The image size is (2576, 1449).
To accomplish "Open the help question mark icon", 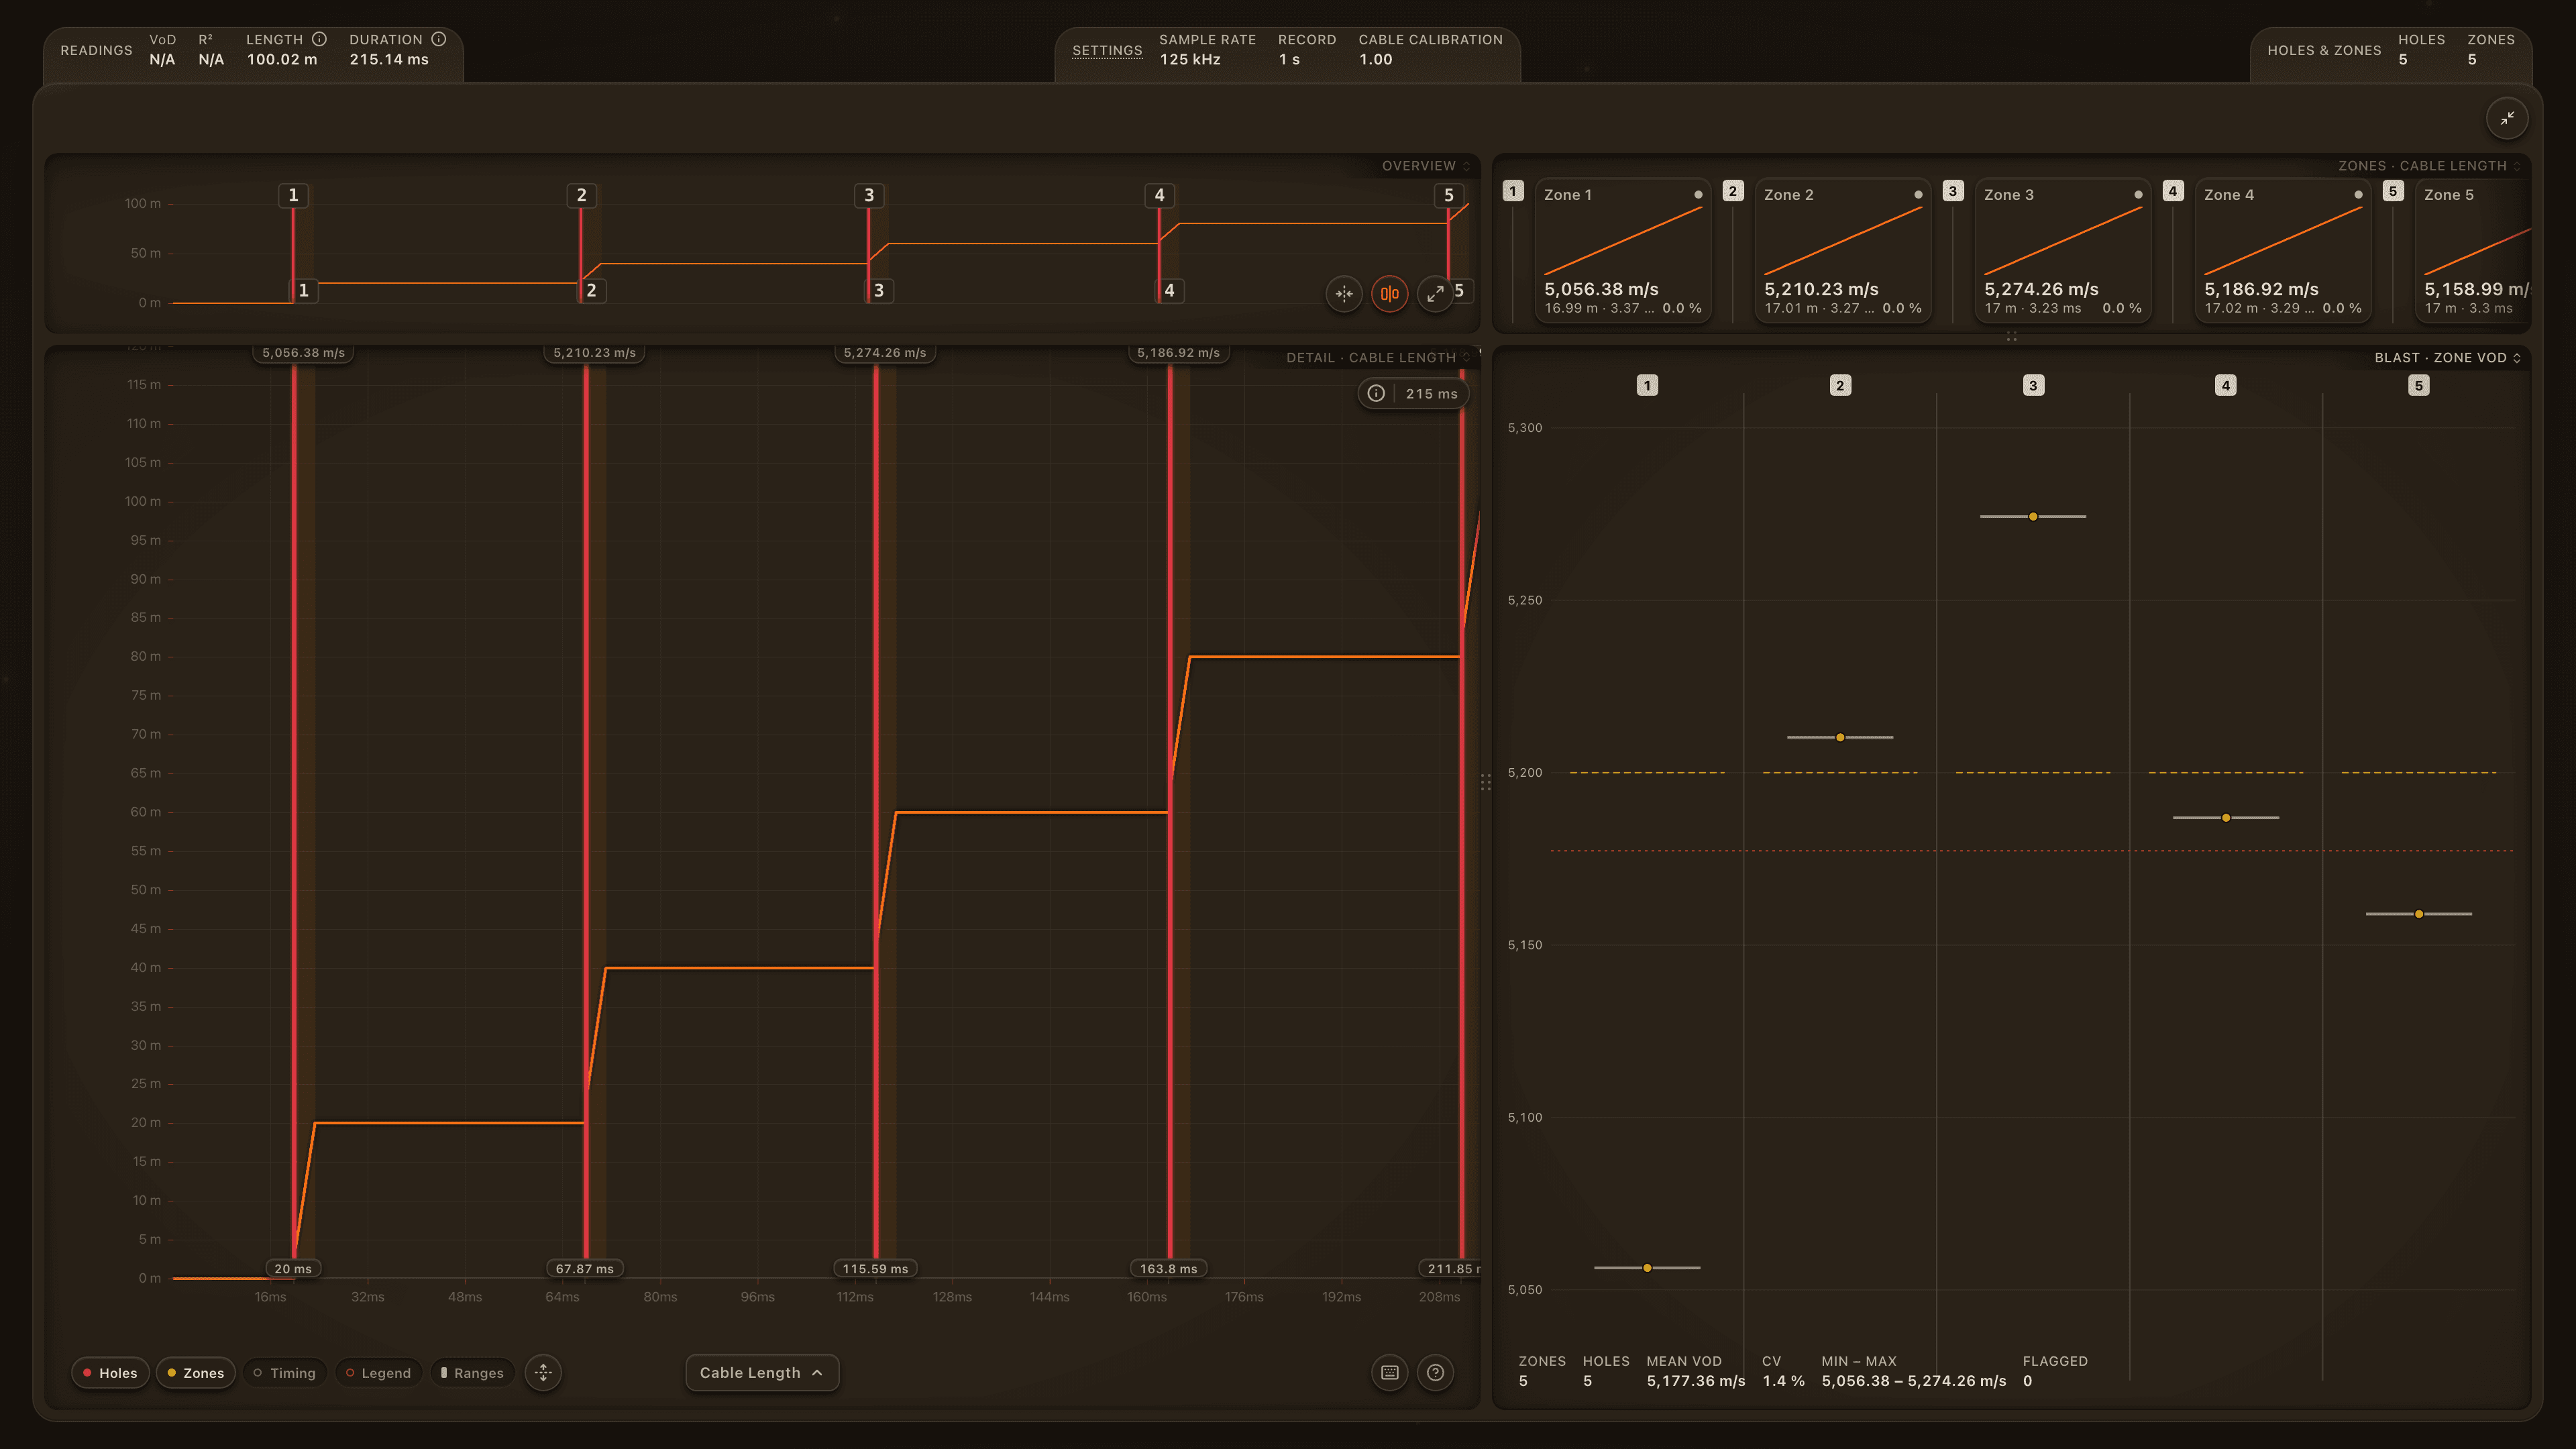I will (x=1435, y=1372).
